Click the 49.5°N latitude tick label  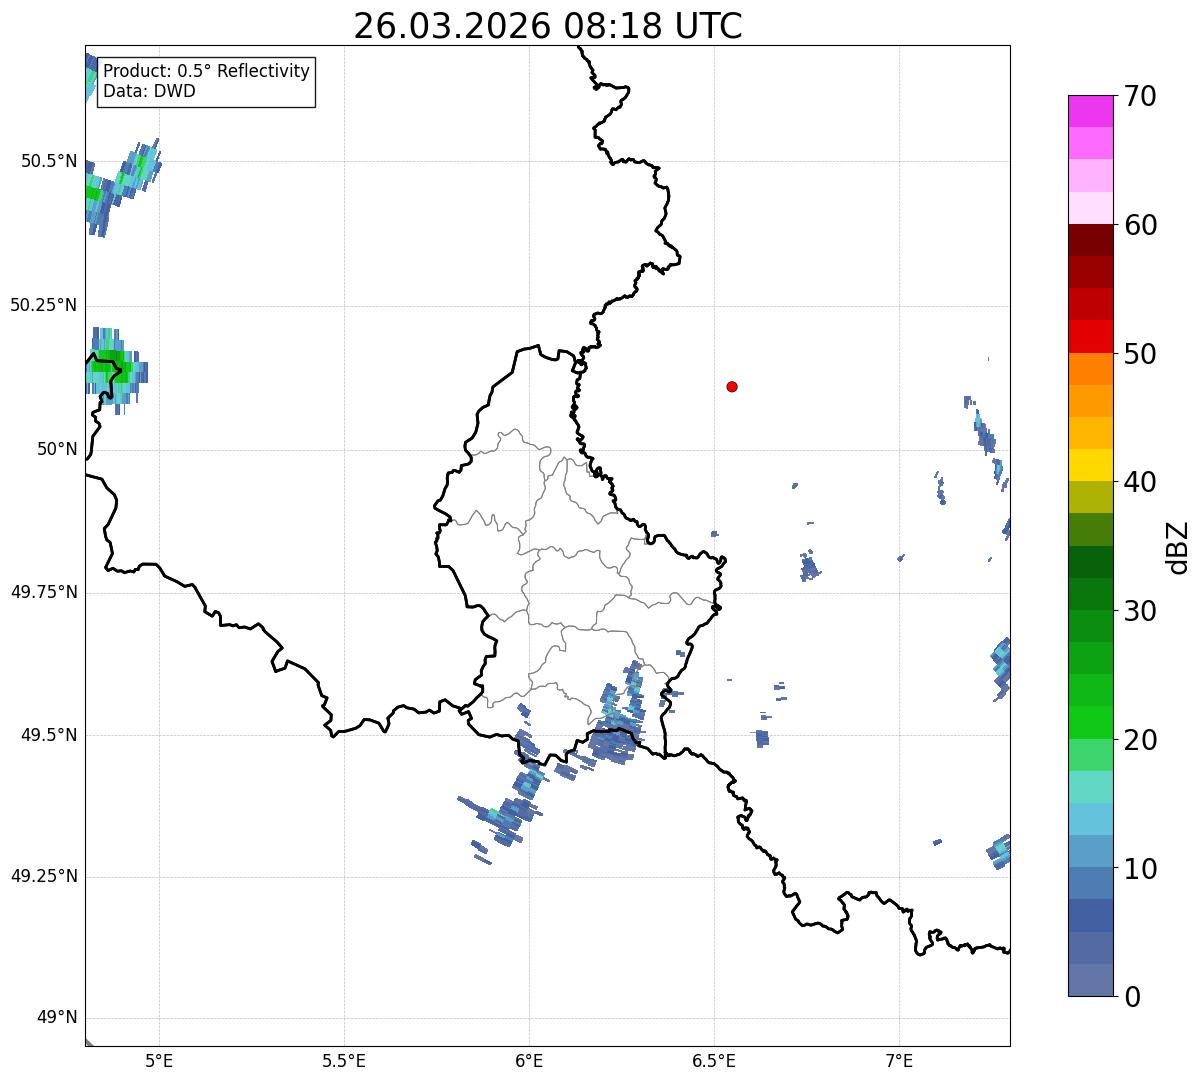click(x=48, y=735)
